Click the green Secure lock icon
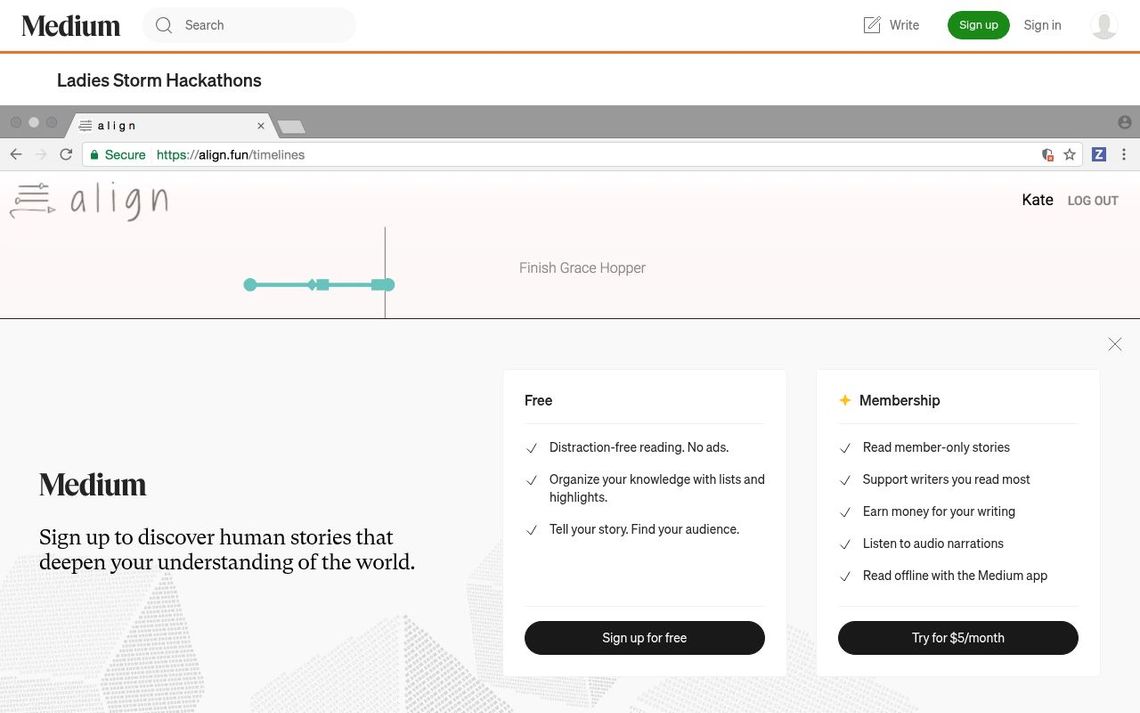The height and width of the screenshot is (713, 1140). tap(95, 155)
